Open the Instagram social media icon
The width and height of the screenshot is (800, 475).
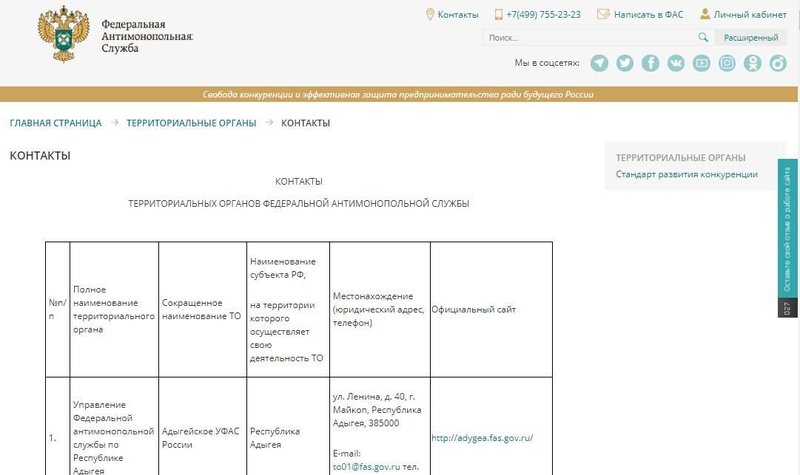727,63
